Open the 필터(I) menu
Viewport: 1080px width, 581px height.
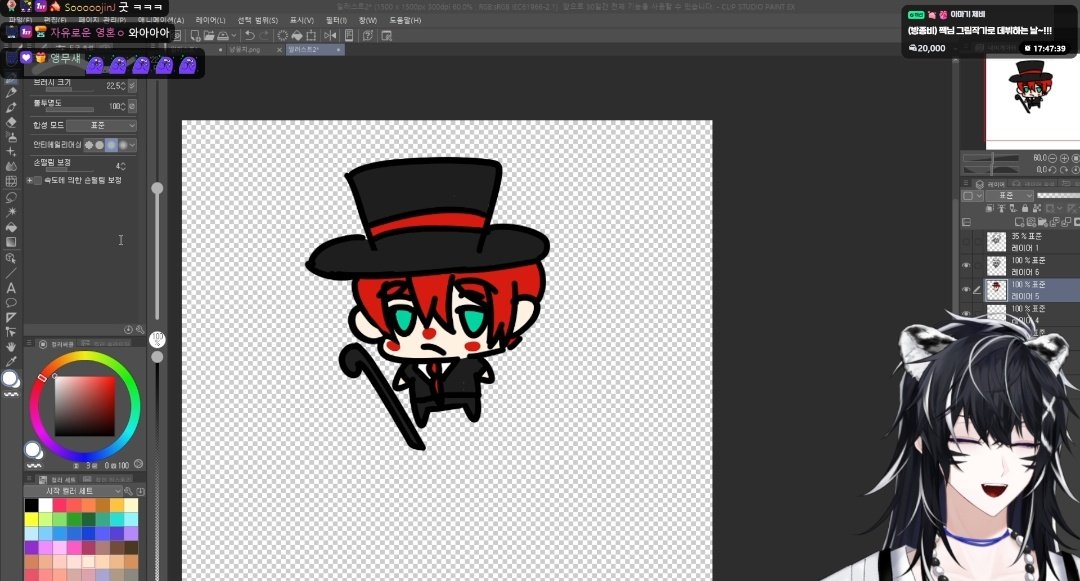tap(336, 20)
